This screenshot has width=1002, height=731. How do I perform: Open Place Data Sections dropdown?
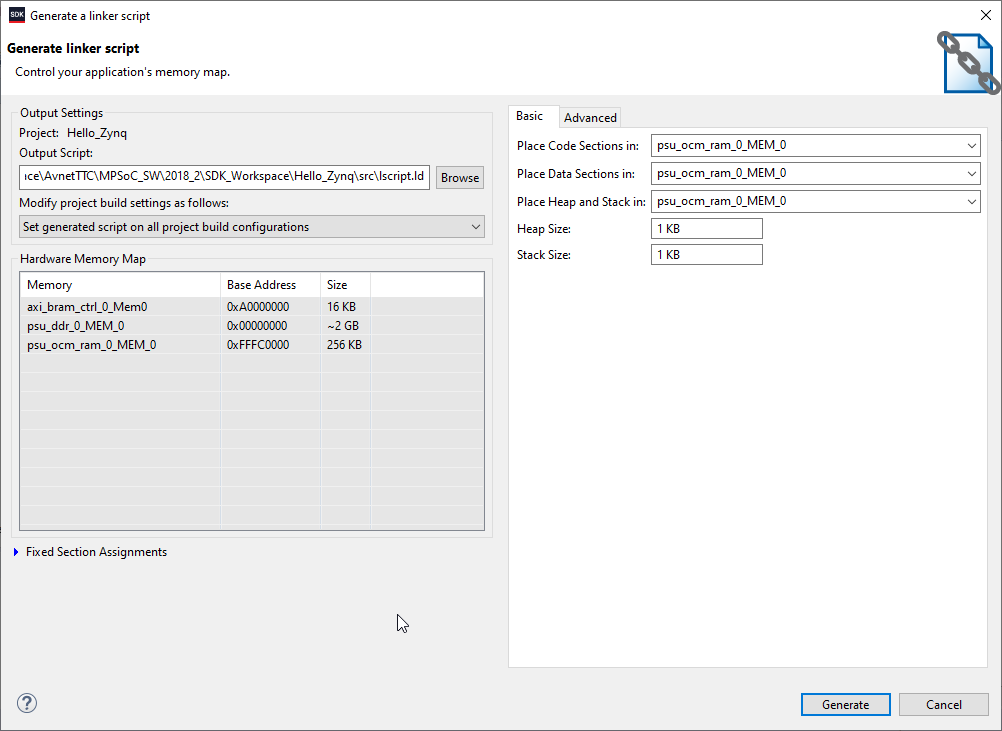[816, 174]
